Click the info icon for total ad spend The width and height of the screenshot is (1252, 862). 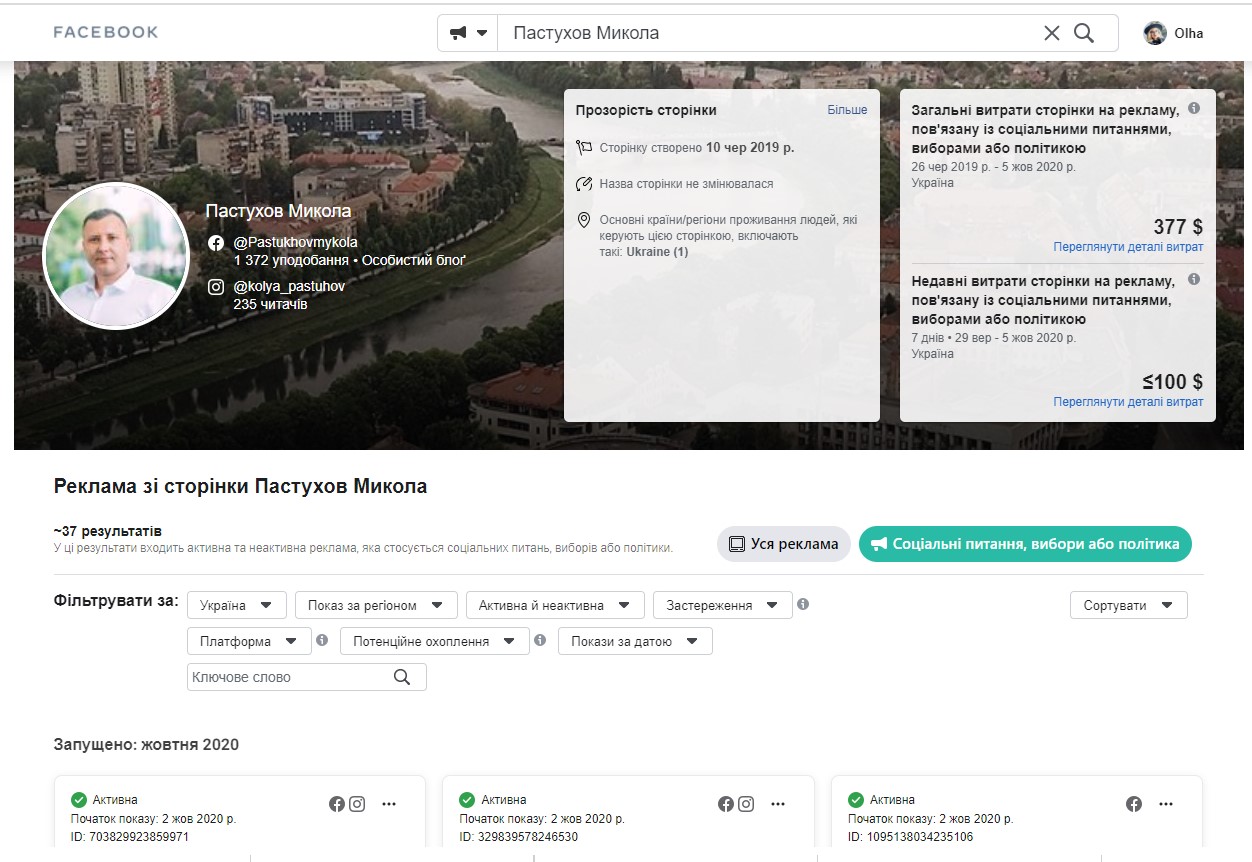(x=1194, y=108)
